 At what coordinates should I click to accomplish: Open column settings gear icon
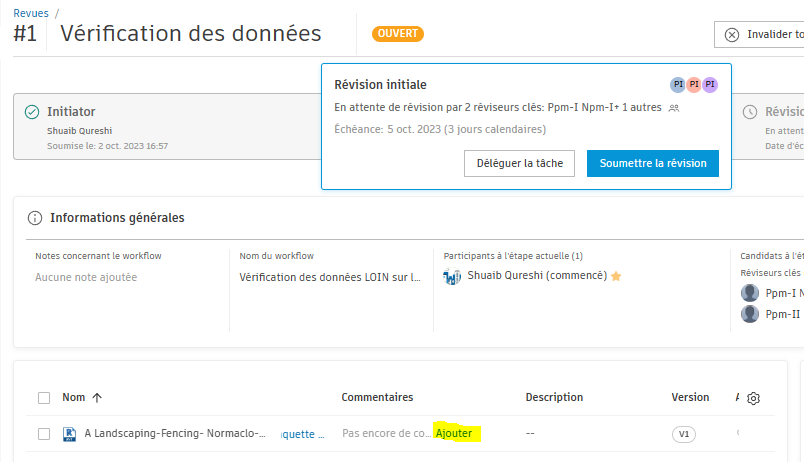click(753, 398)
